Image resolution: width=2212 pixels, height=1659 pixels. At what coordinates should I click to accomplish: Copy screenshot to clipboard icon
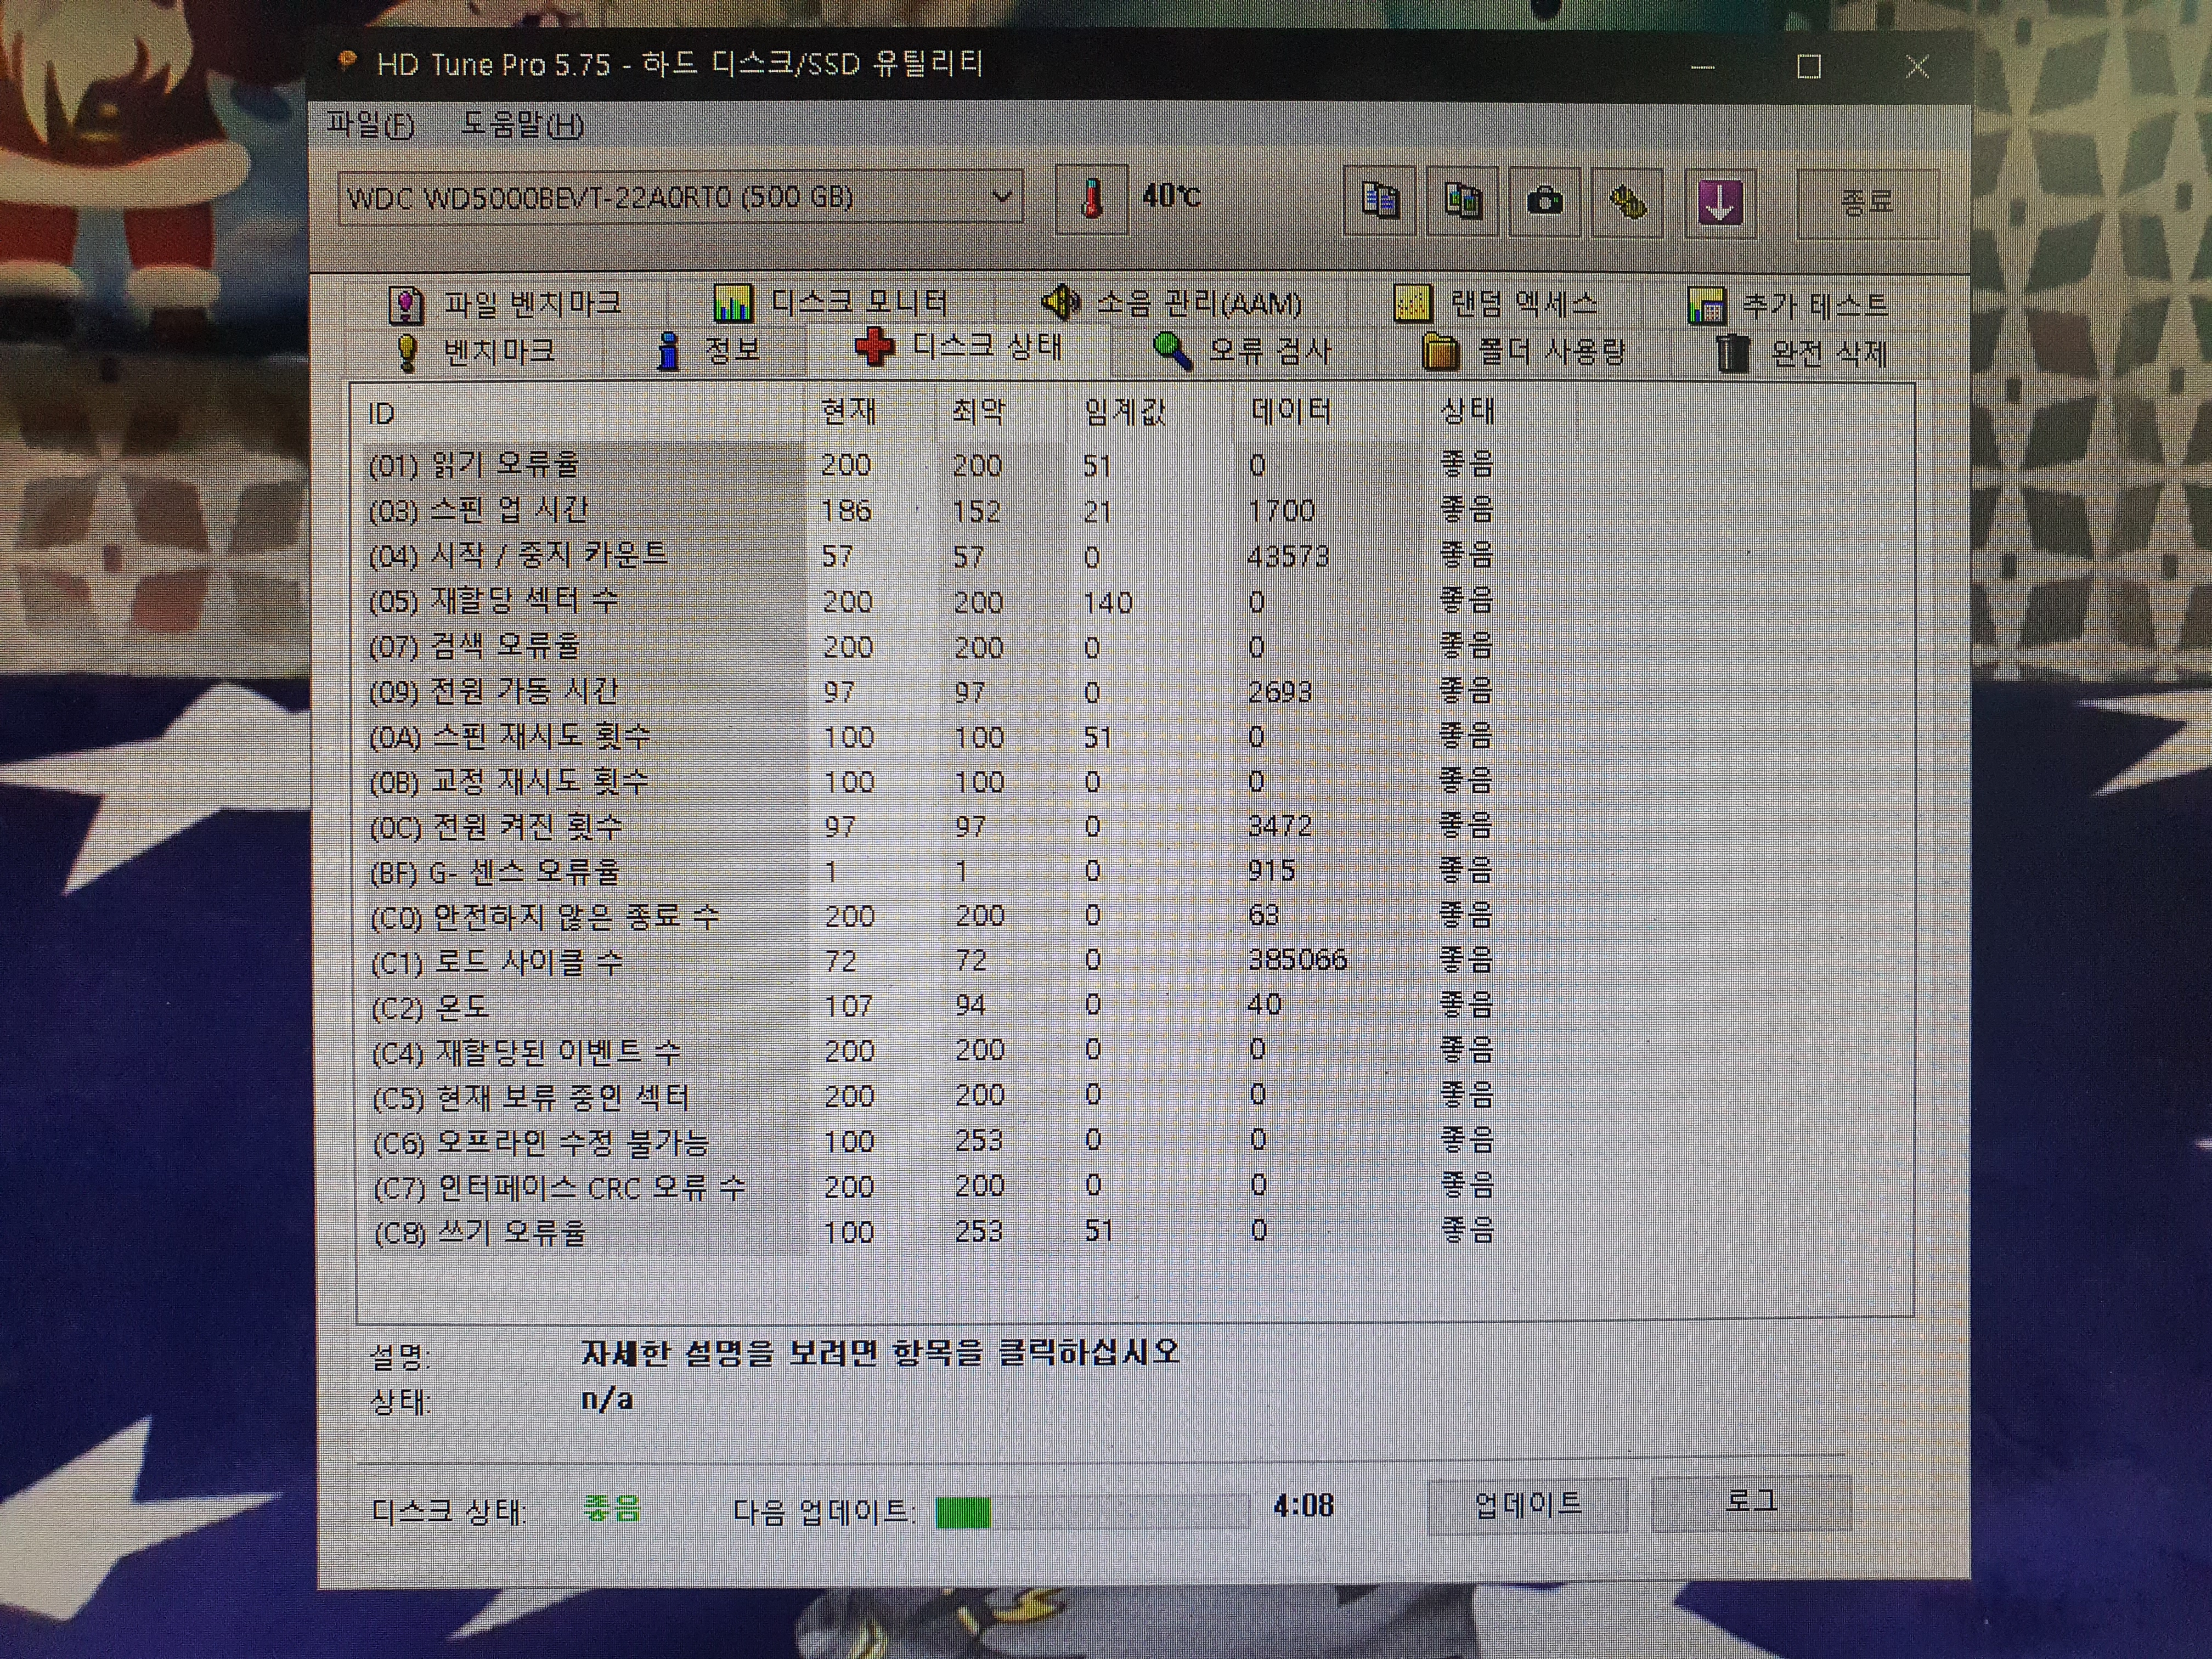pyautogui.click(x=1462, y=201)
